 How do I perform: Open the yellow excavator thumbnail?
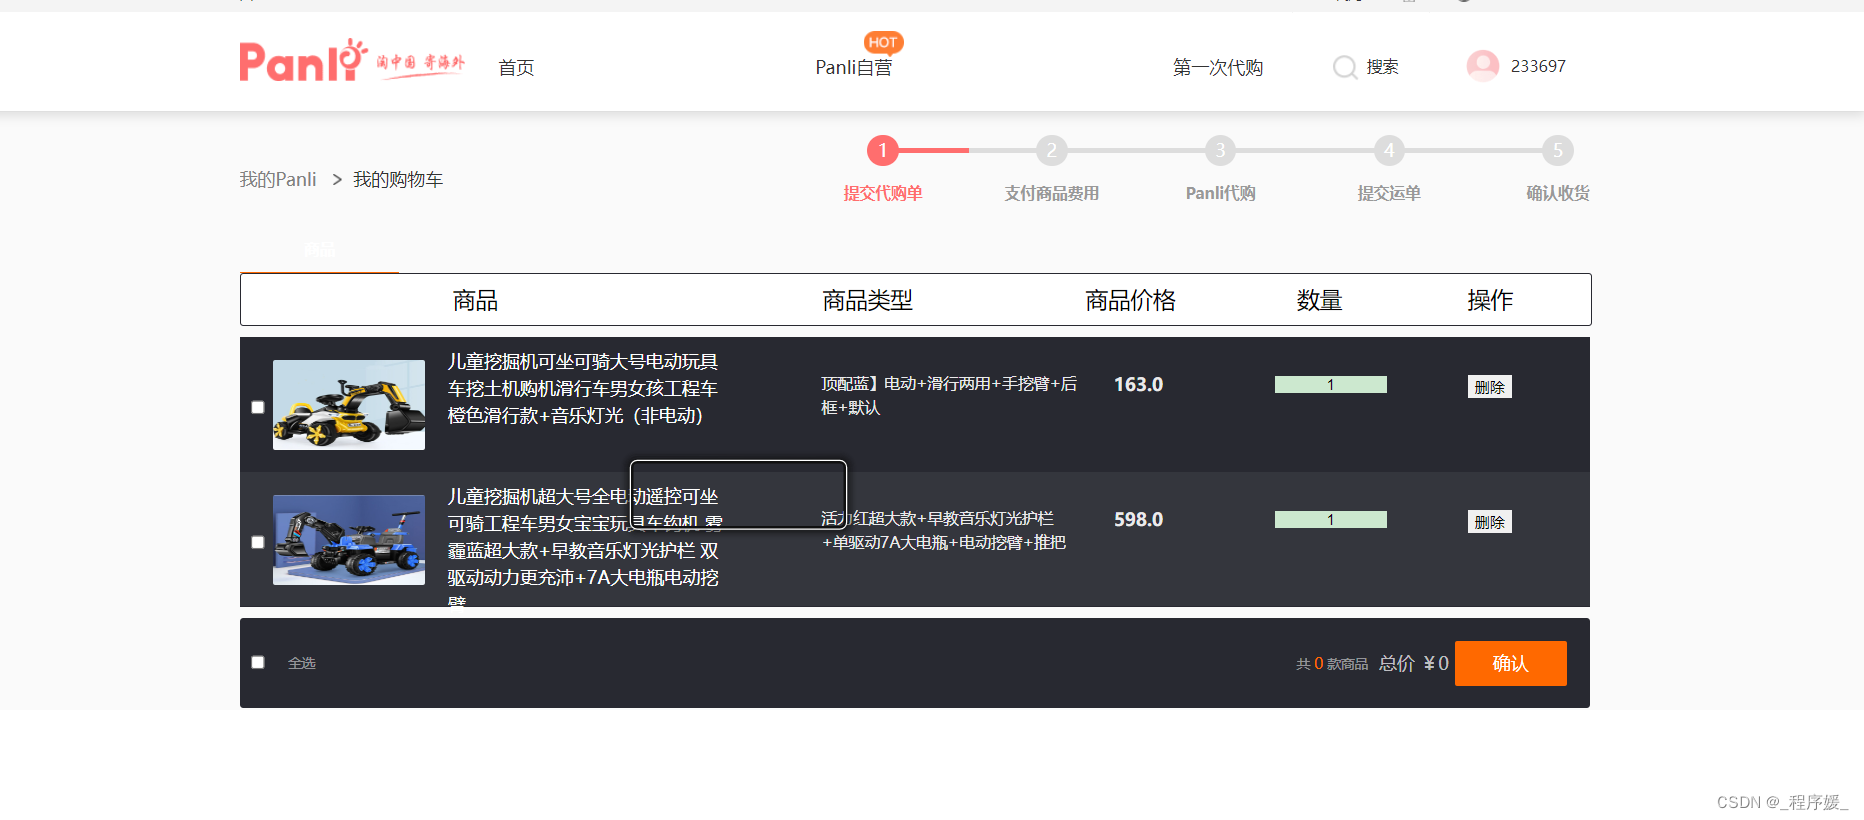coord(349,405)
